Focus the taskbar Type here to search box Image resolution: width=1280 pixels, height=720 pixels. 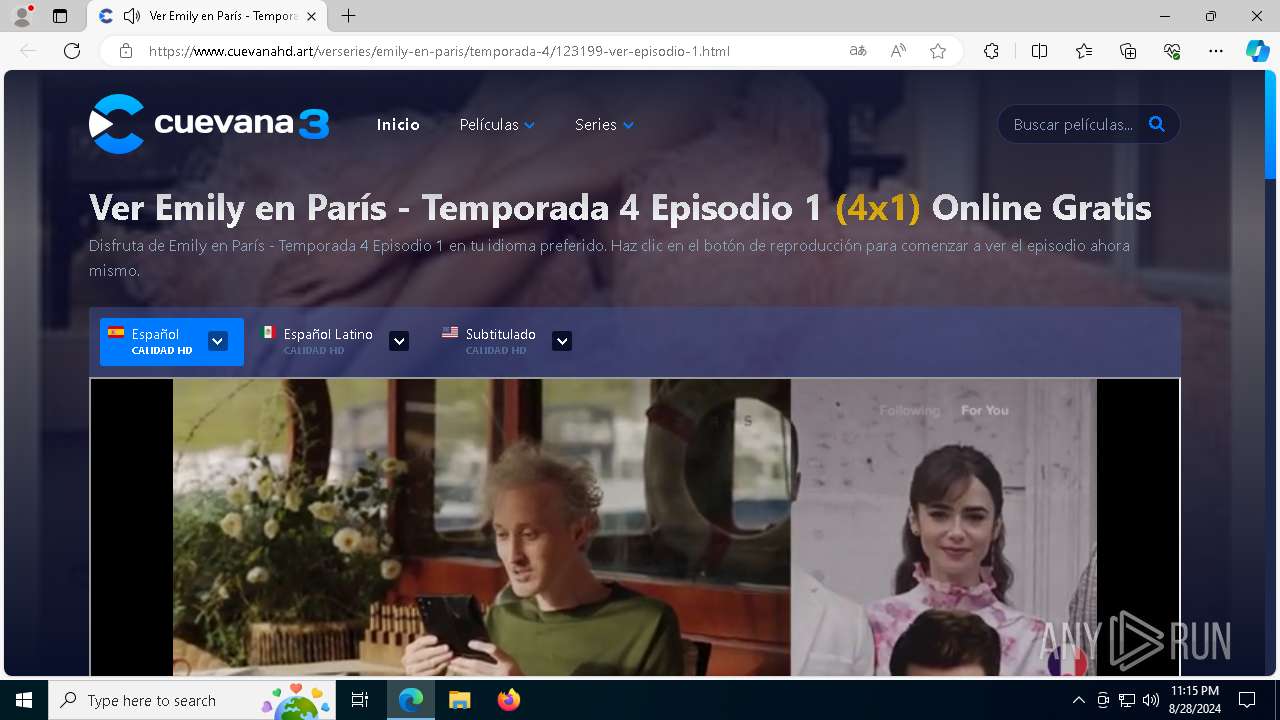click(192, 700)
